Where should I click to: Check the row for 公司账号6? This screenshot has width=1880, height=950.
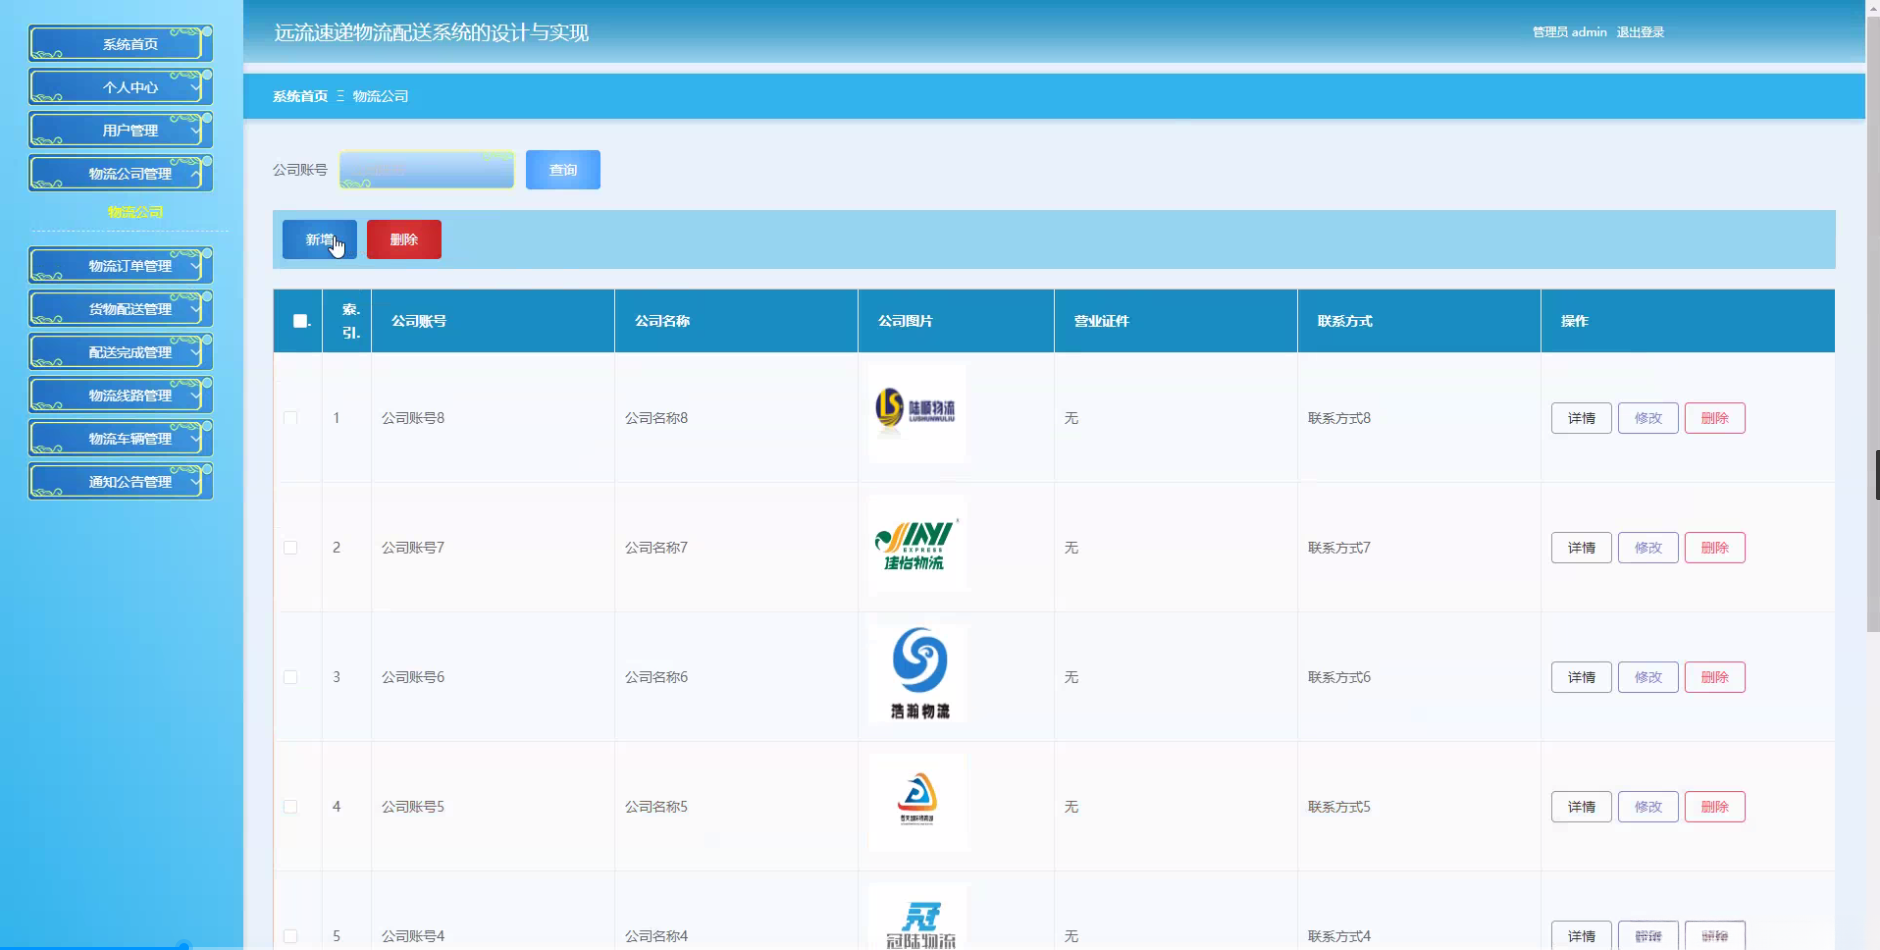coord(290,677)
